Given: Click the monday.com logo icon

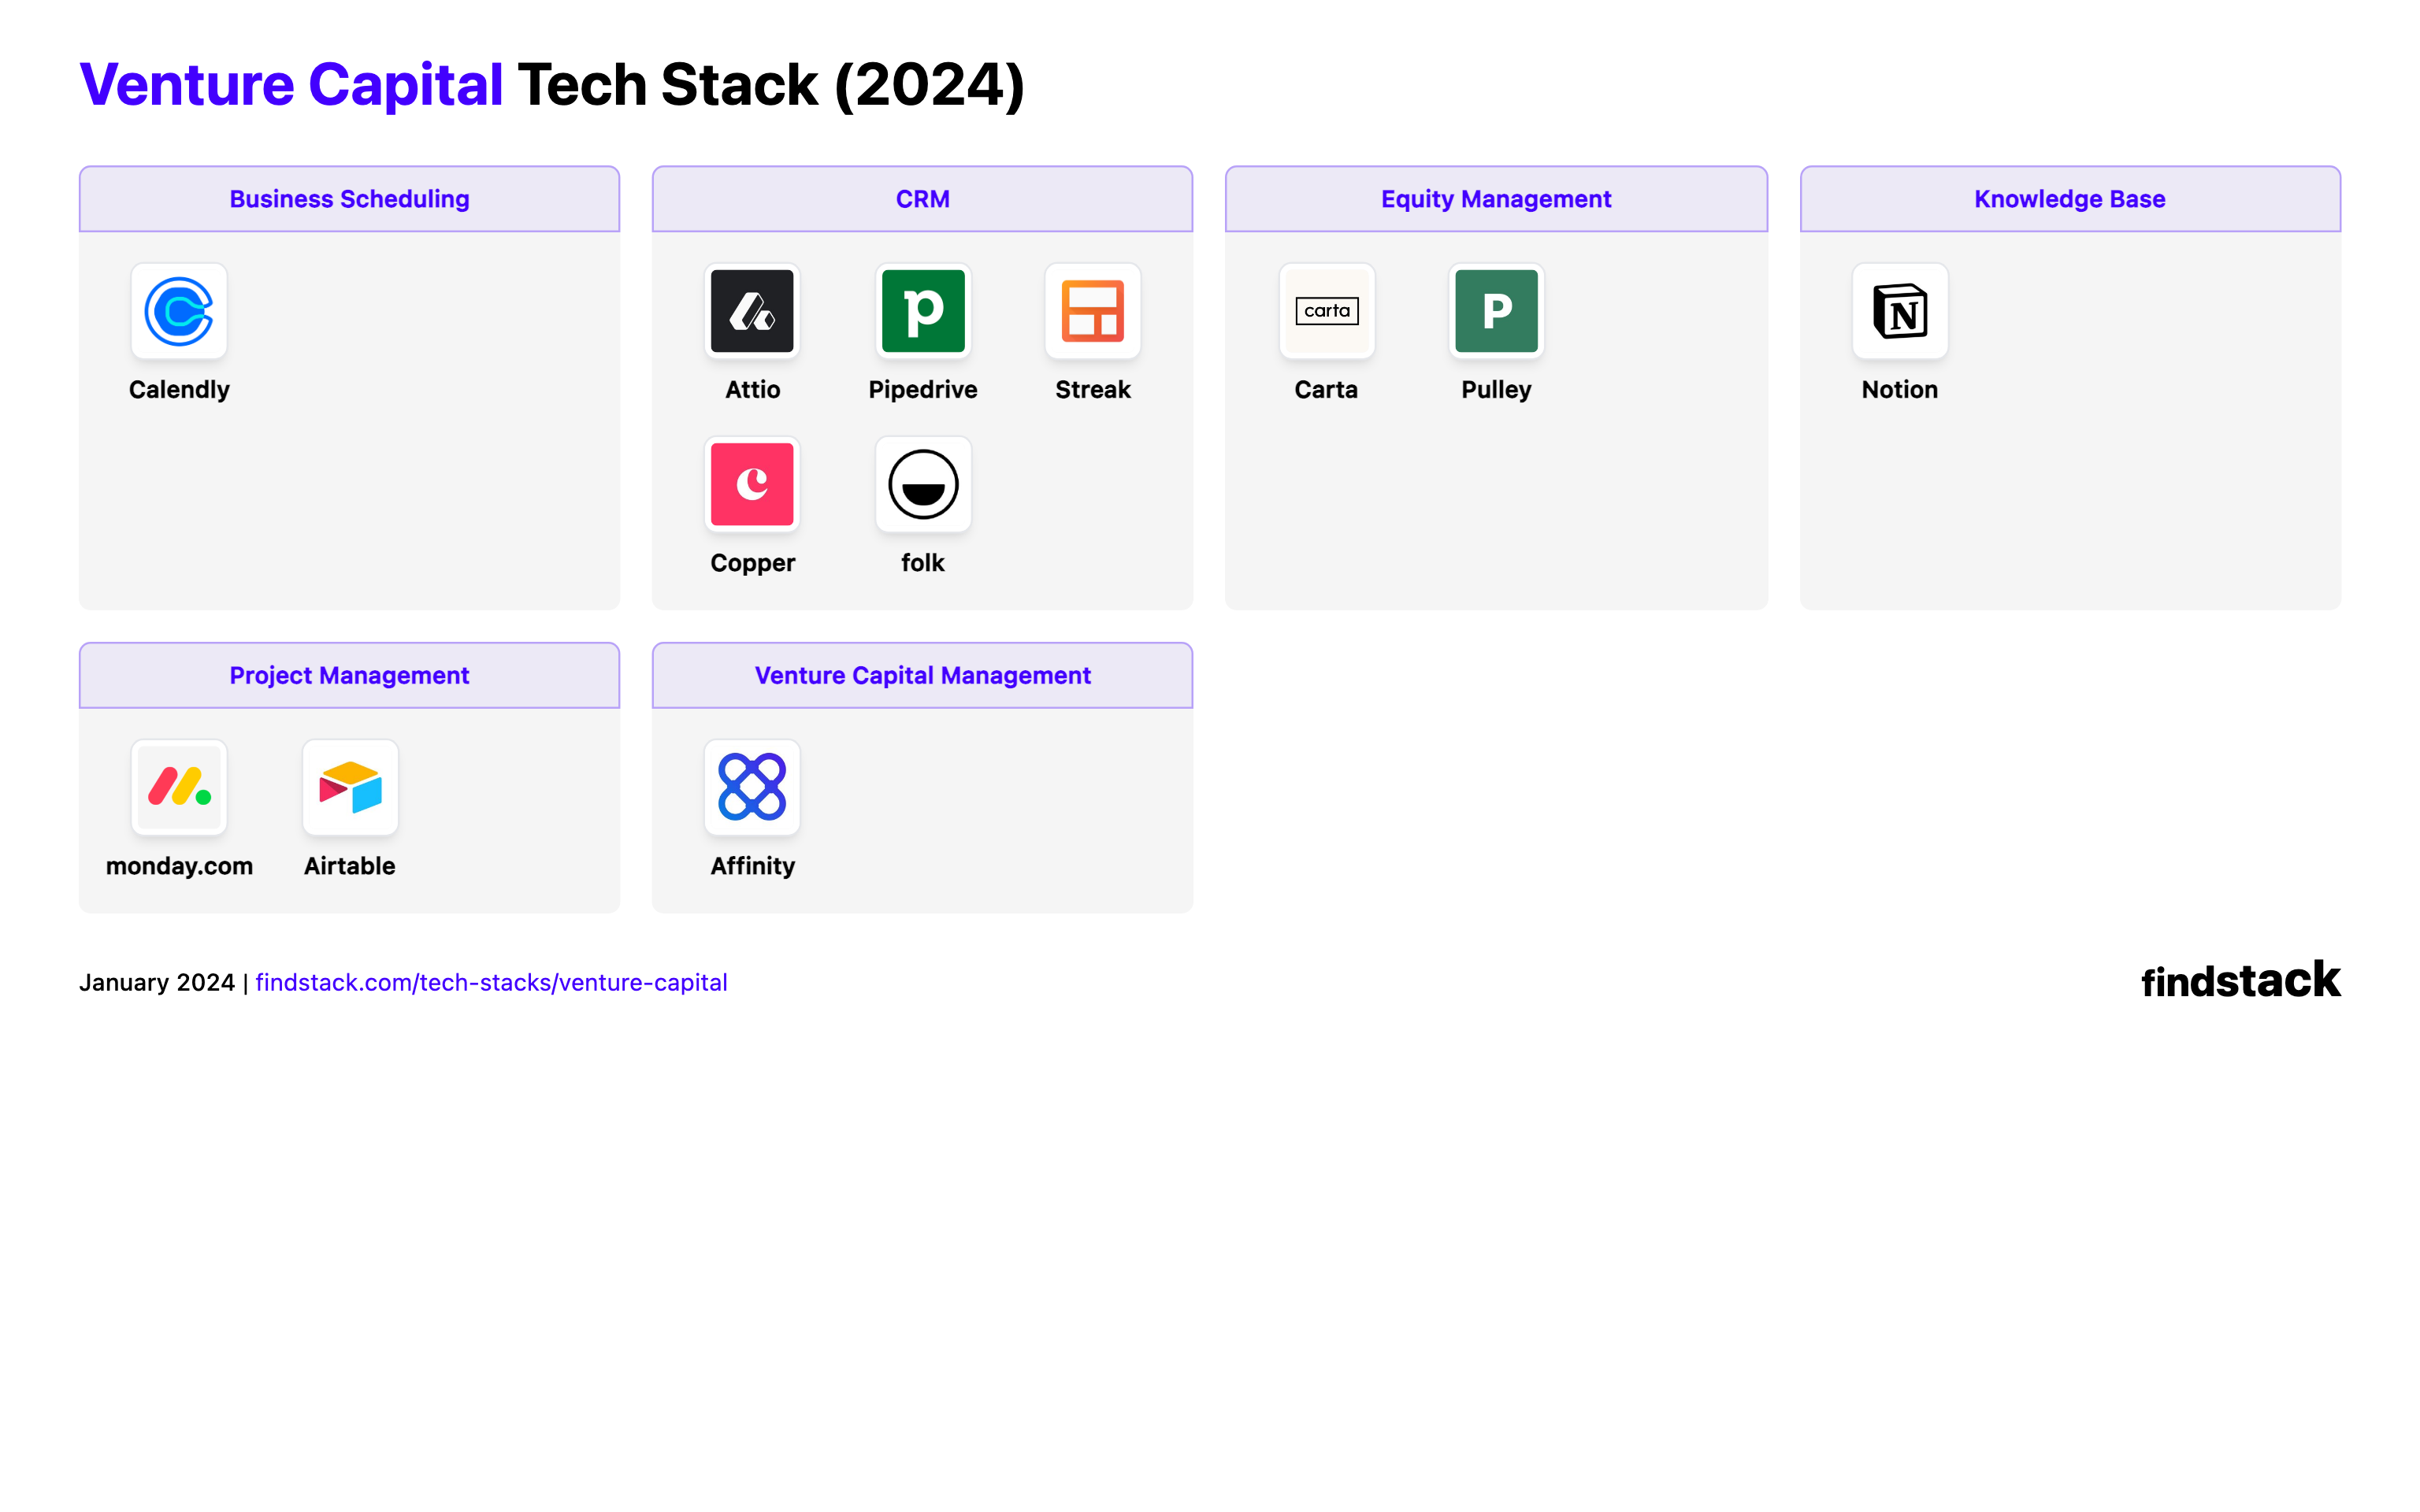Looking at the screenshot, I should [x=179, y=787].
